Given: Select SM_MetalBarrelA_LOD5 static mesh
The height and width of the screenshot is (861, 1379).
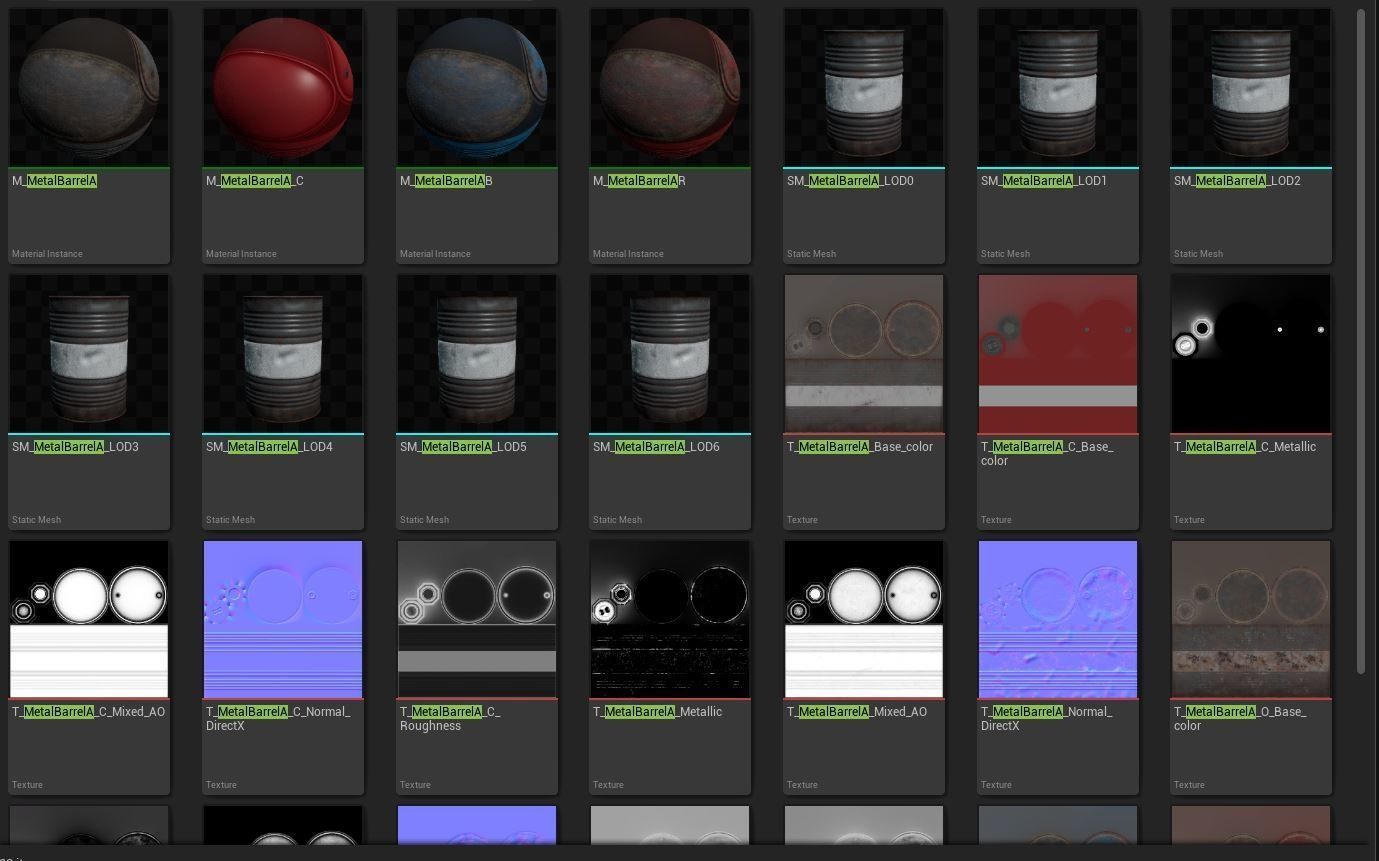Looking at the screenshot, I should (477, 402).
